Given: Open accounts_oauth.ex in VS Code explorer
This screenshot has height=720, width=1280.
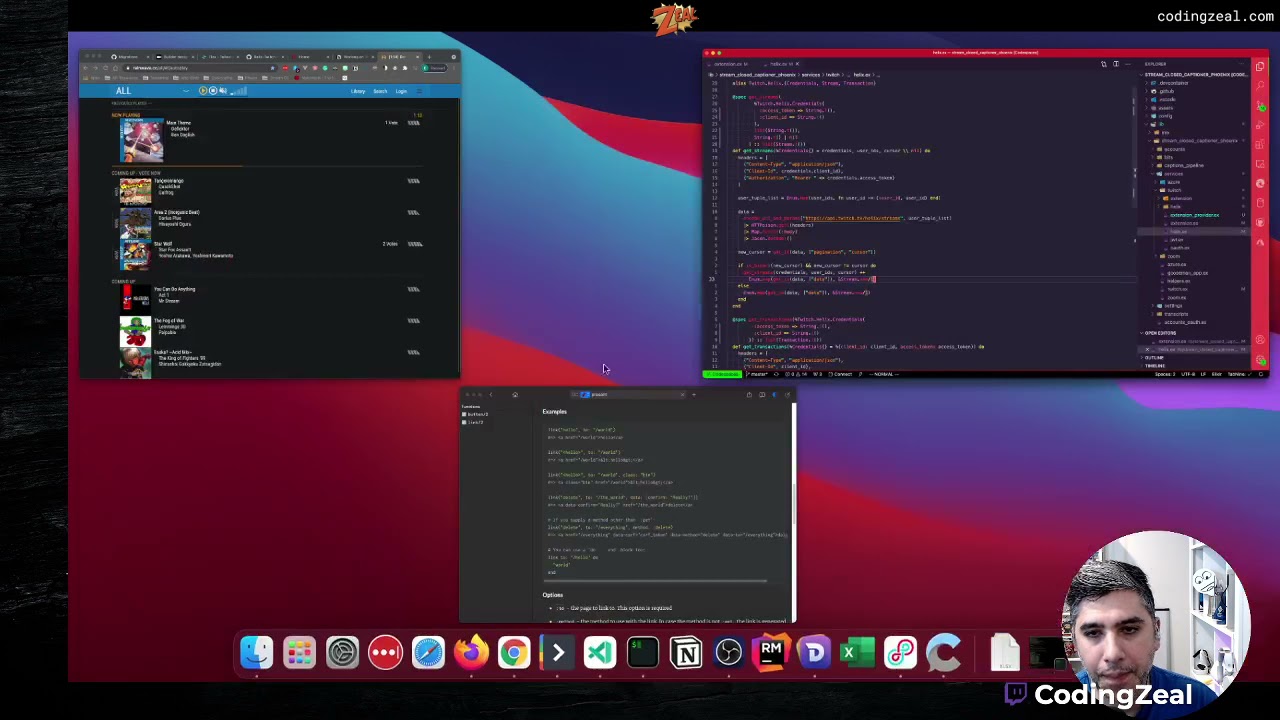Looking at the screenshot, I should click(x=1185, y=322).
